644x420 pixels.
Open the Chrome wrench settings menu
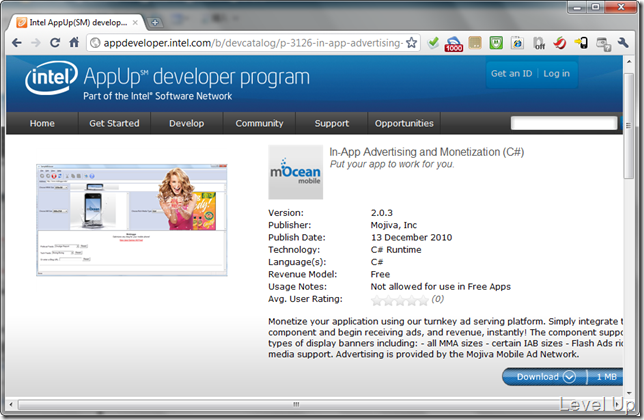tap(623, 42)
